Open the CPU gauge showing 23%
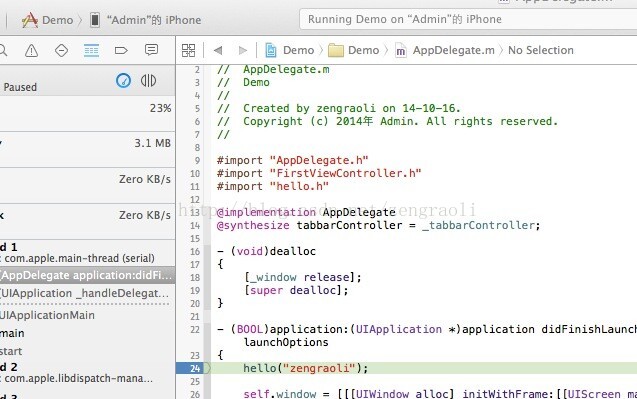Viewport: 637px width, 399px height. click(x=87, y=113)
